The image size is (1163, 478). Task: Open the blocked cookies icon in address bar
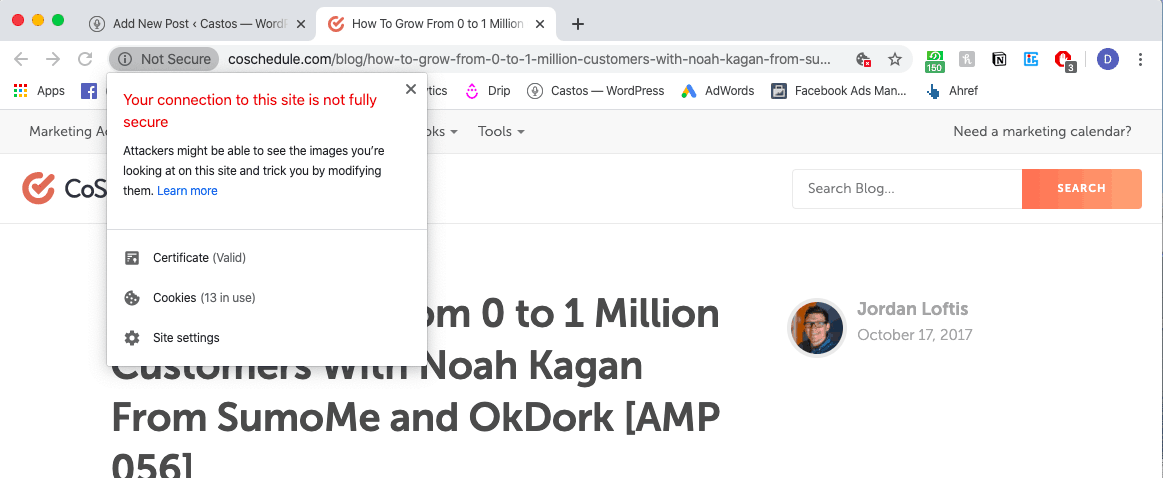(x=864, y=59)
